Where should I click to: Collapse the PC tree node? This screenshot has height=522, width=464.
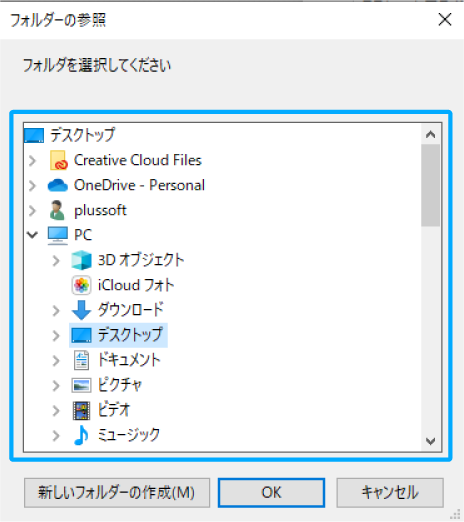tap(32, 235)
